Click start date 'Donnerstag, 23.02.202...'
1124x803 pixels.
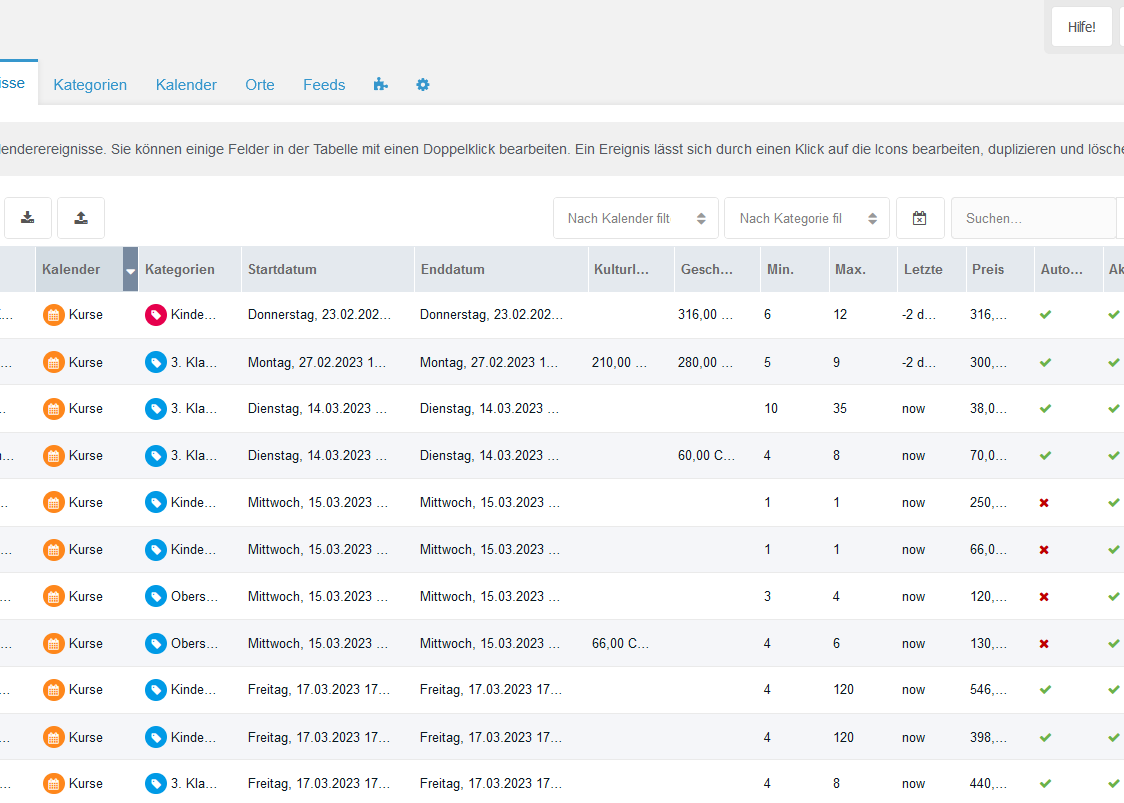(319, 315)
